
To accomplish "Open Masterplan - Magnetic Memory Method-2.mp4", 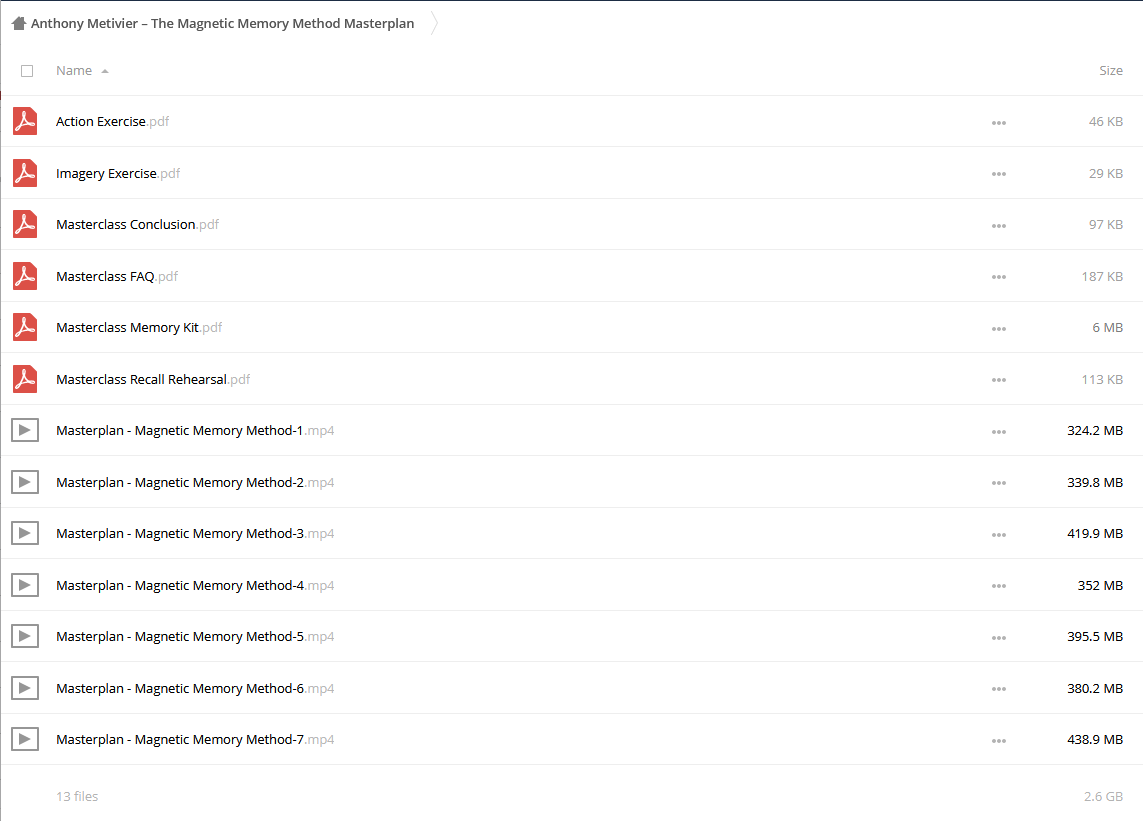I will (195, 482).
